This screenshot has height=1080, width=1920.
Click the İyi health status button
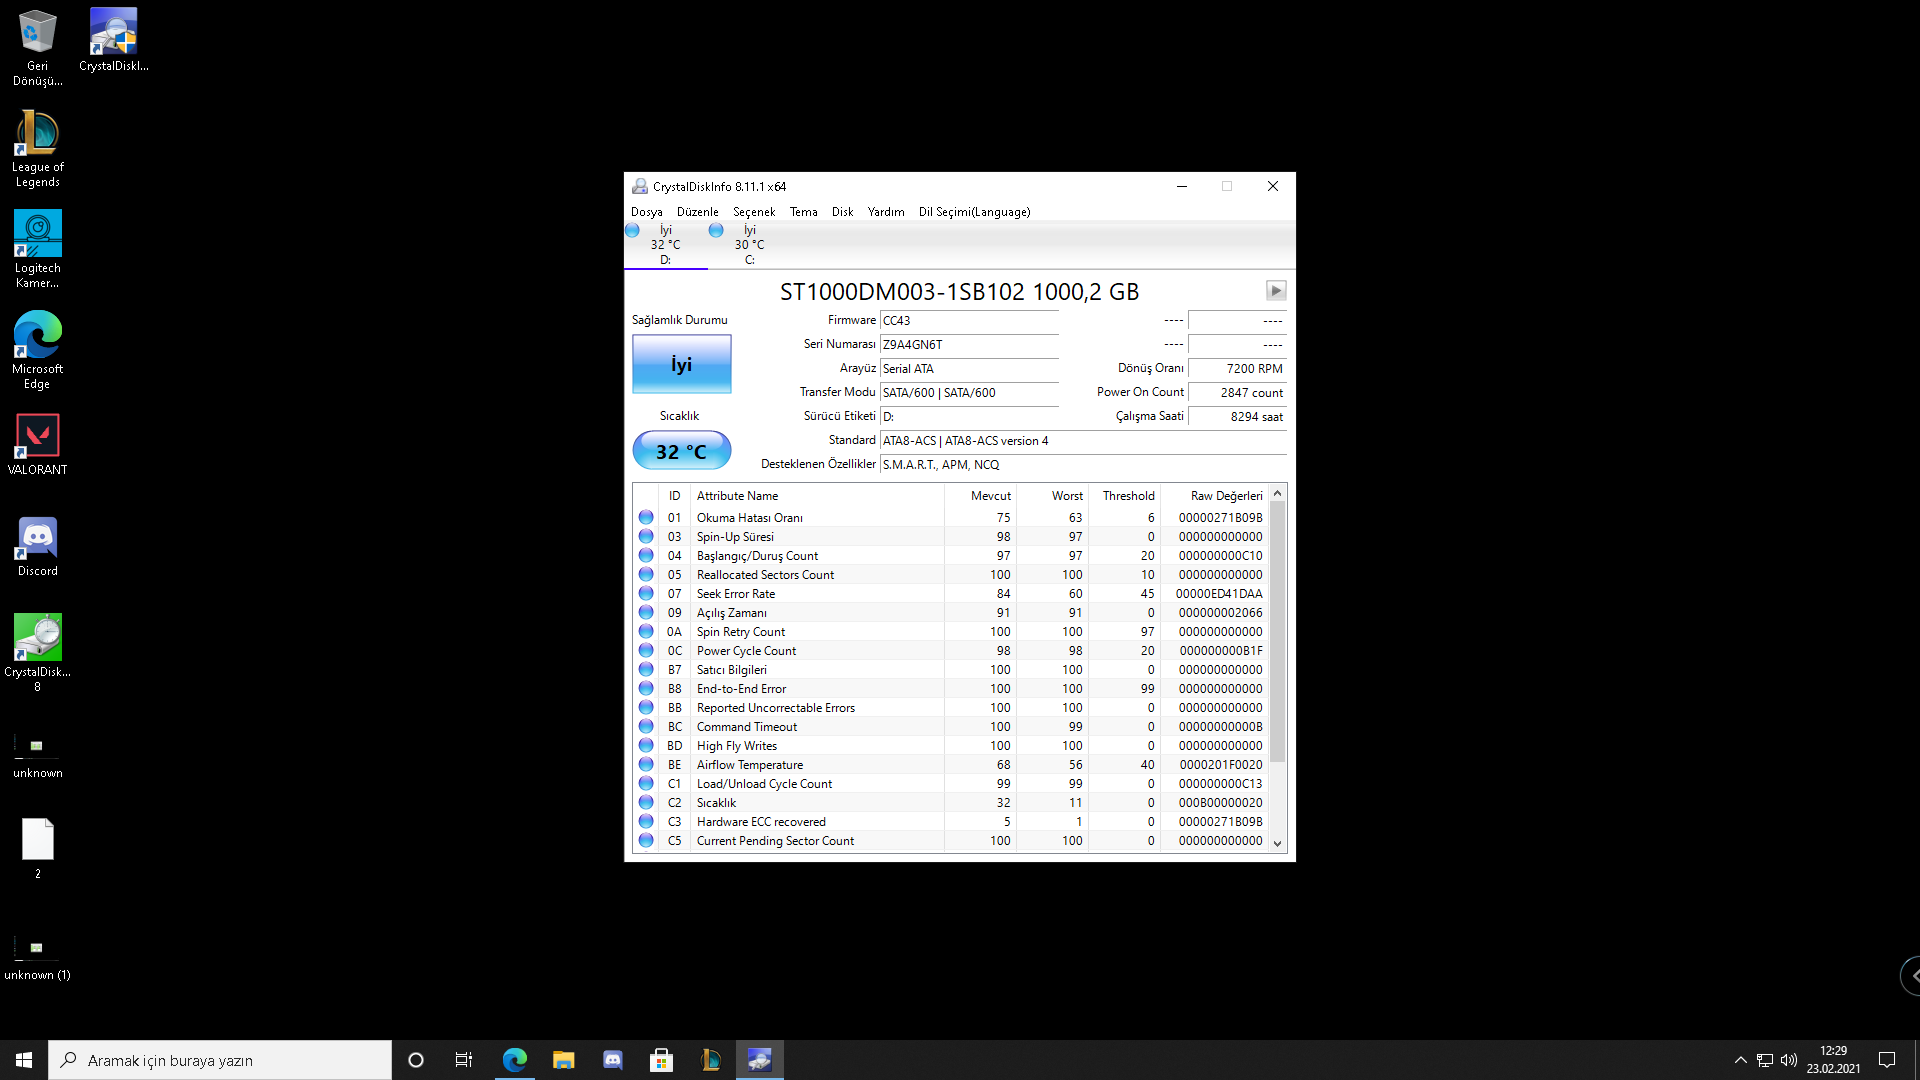point(681,364)
